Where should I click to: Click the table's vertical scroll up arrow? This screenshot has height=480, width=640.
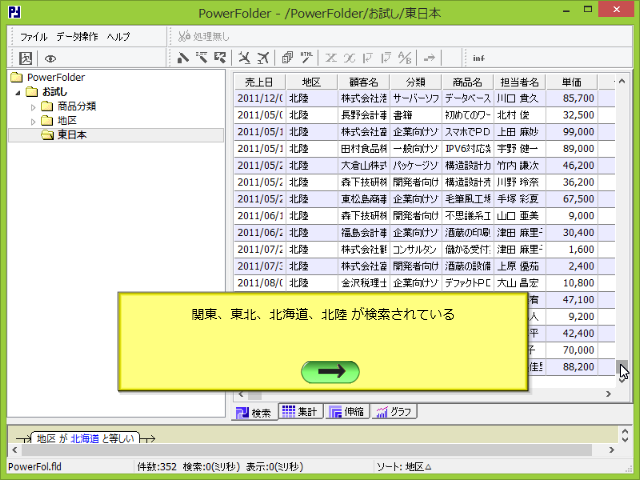(622, 81)
